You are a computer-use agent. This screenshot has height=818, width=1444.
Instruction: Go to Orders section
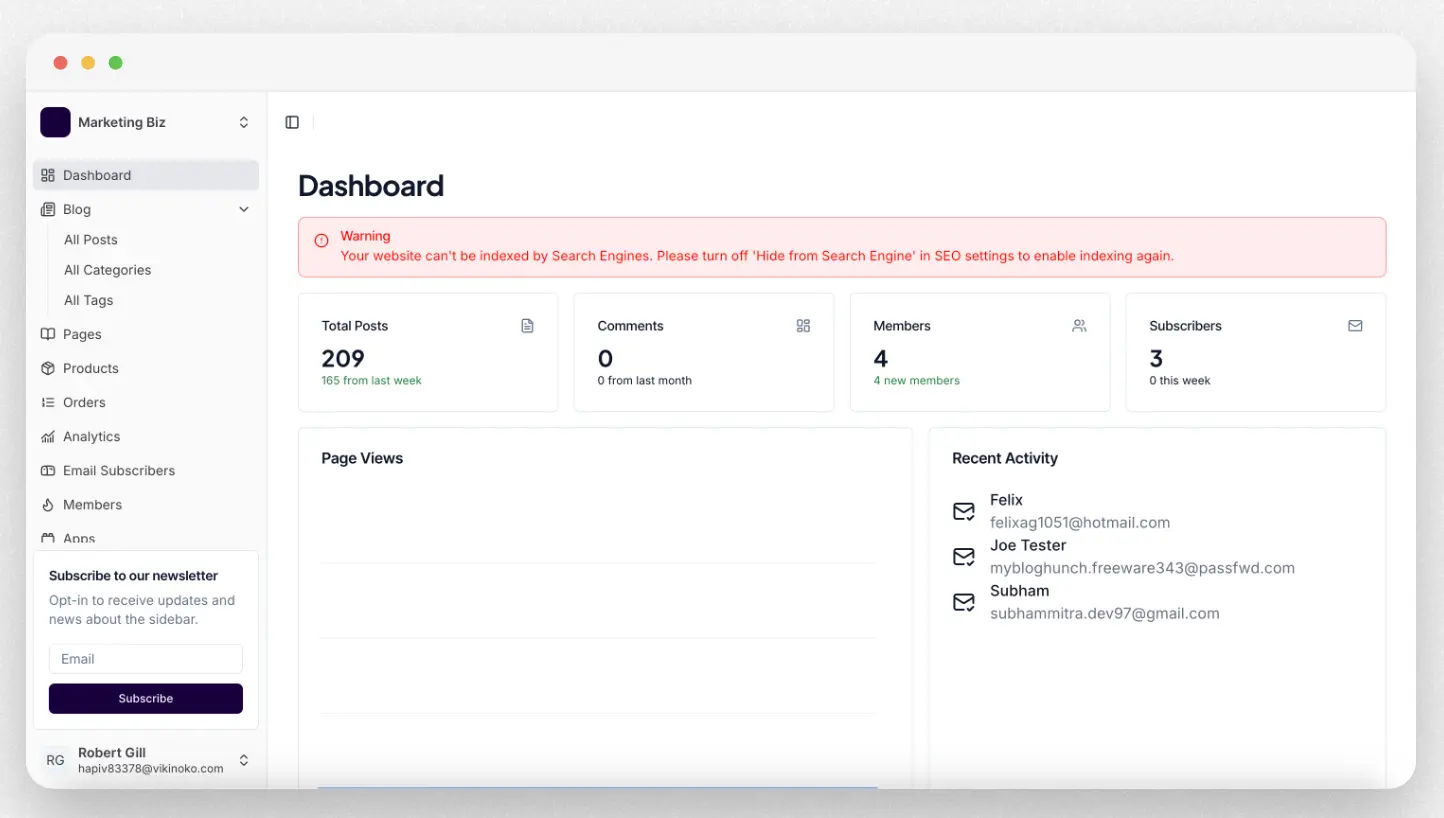coord(84,402)
